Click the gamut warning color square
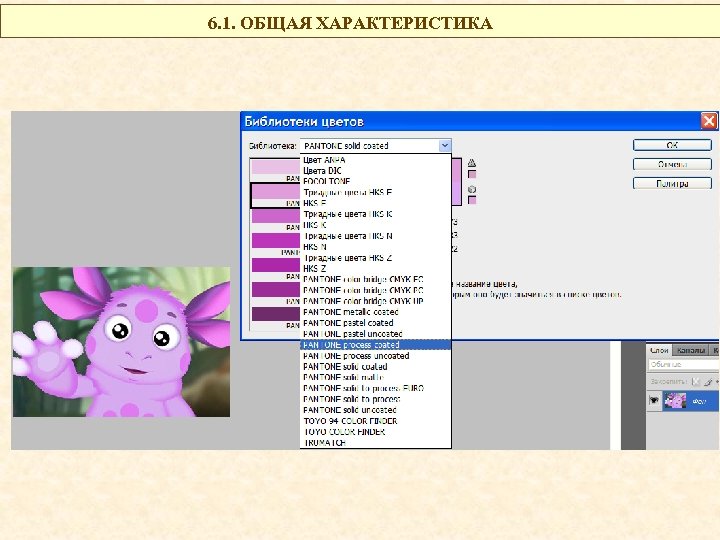Screen dimensions: 720x540 tap(472, 174)
